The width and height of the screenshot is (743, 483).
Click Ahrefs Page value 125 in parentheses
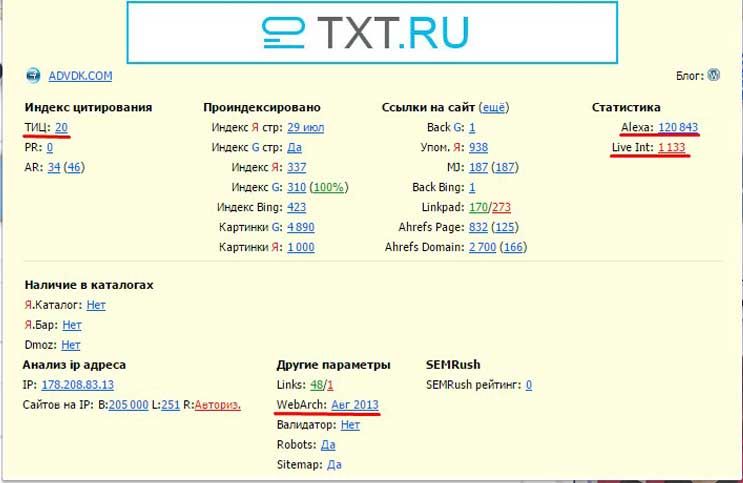pyautogui.click(x=505, y=227)
